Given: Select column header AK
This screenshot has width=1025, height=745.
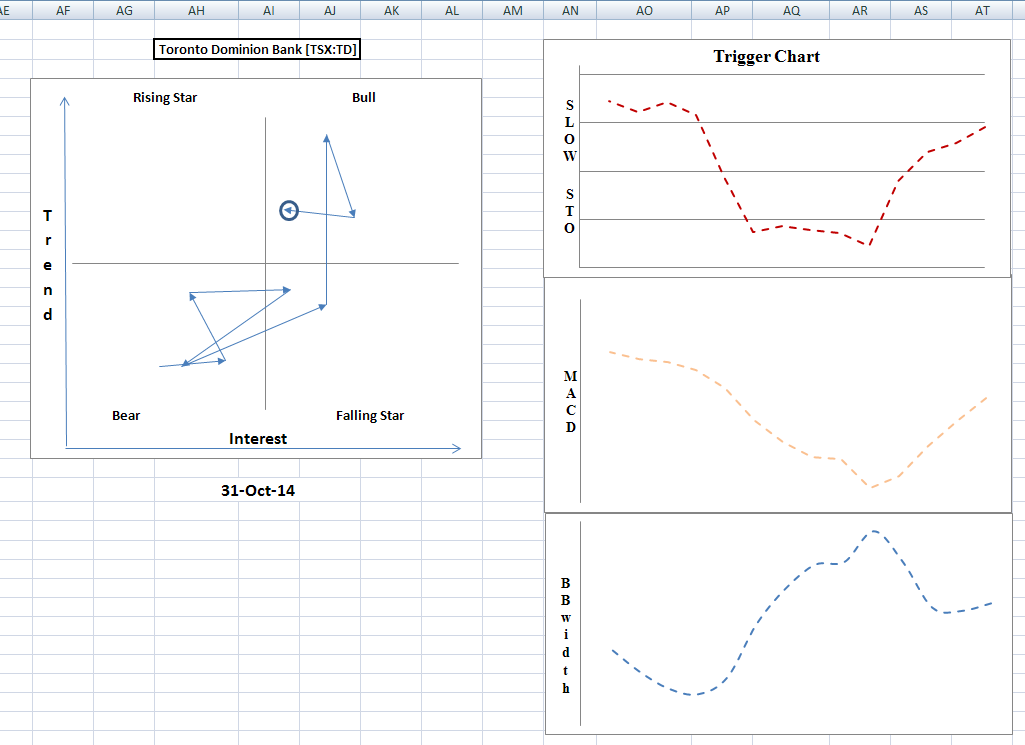Looking at the screenshot, I should [392, 10].
